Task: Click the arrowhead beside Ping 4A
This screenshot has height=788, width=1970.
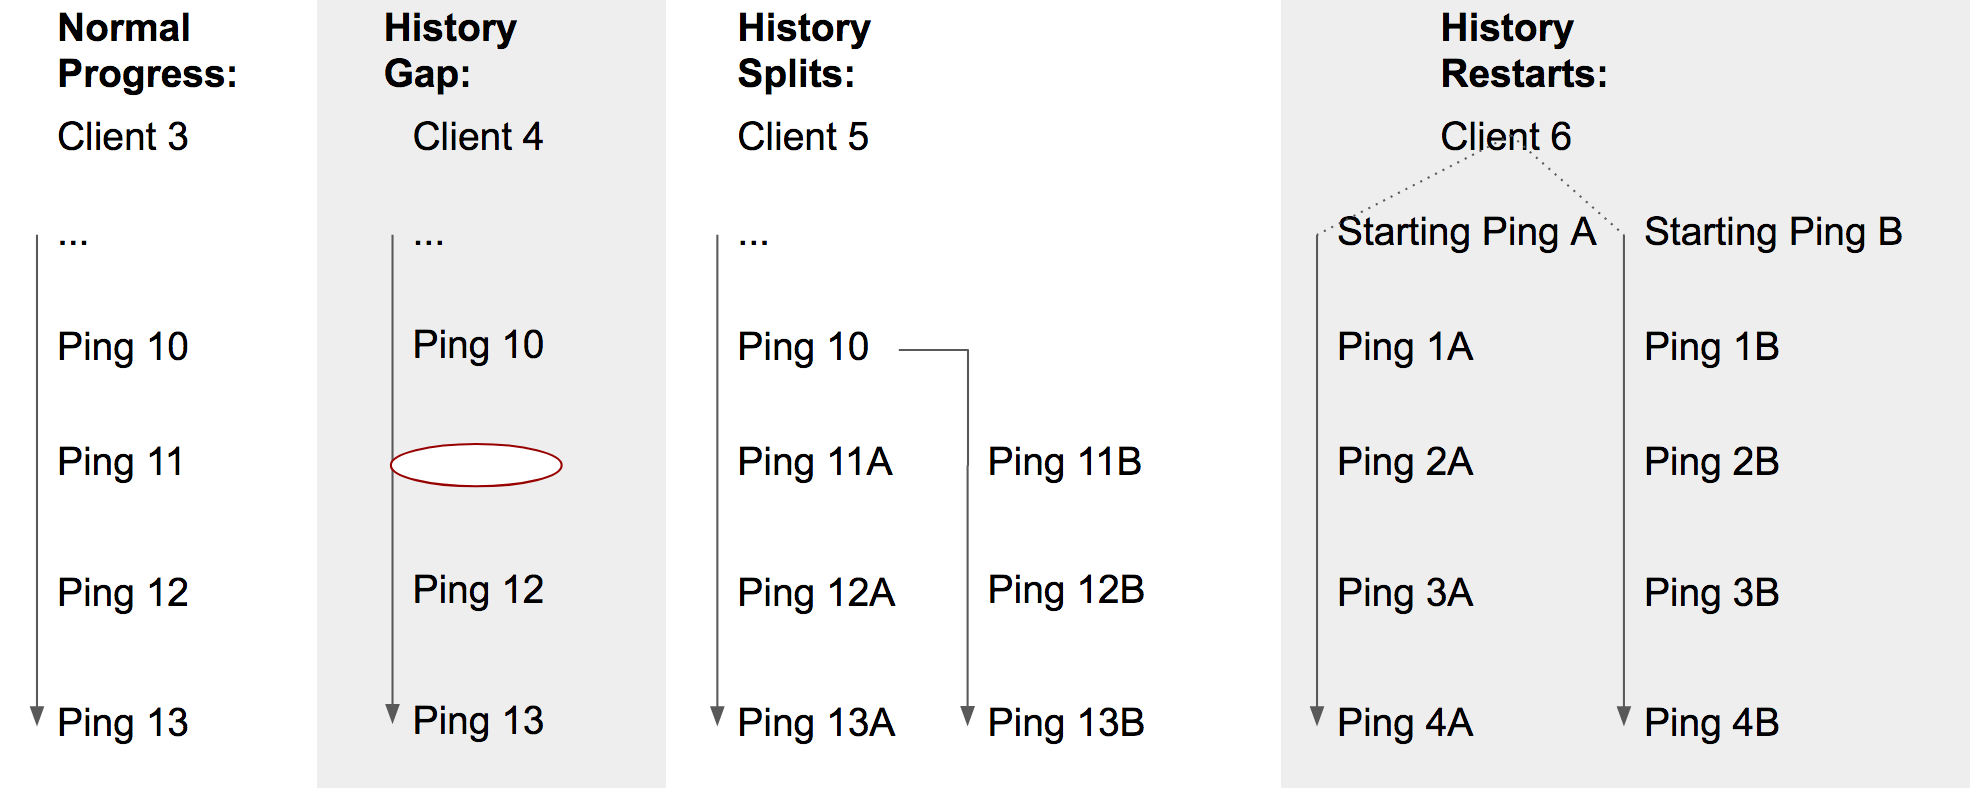Action: point(1317,716)
